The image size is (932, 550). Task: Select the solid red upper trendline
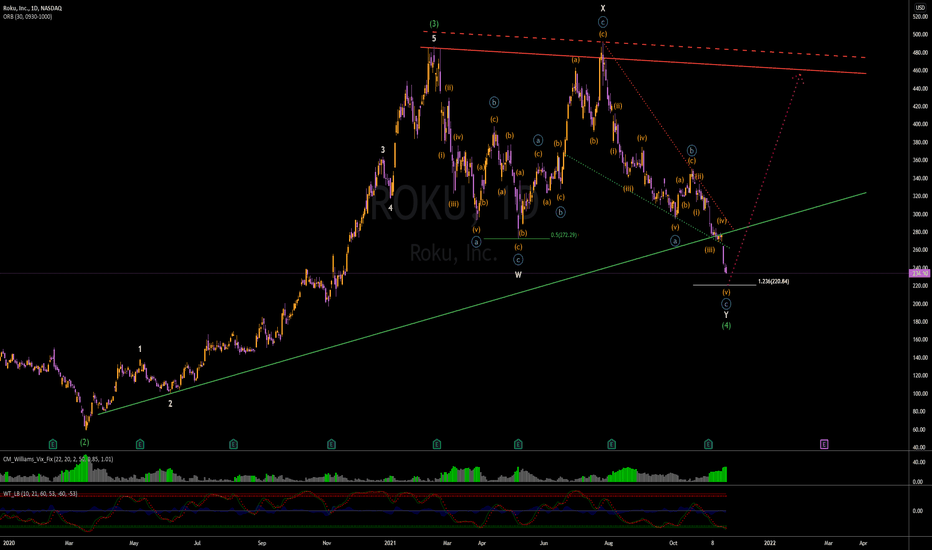[643, 61]
